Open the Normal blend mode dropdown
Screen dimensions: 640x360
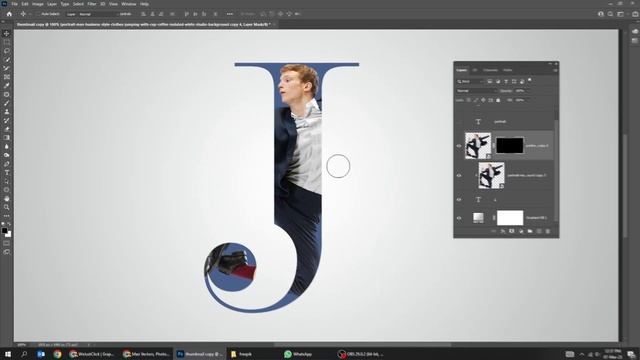pyautogui.click(x=476, y=91)
